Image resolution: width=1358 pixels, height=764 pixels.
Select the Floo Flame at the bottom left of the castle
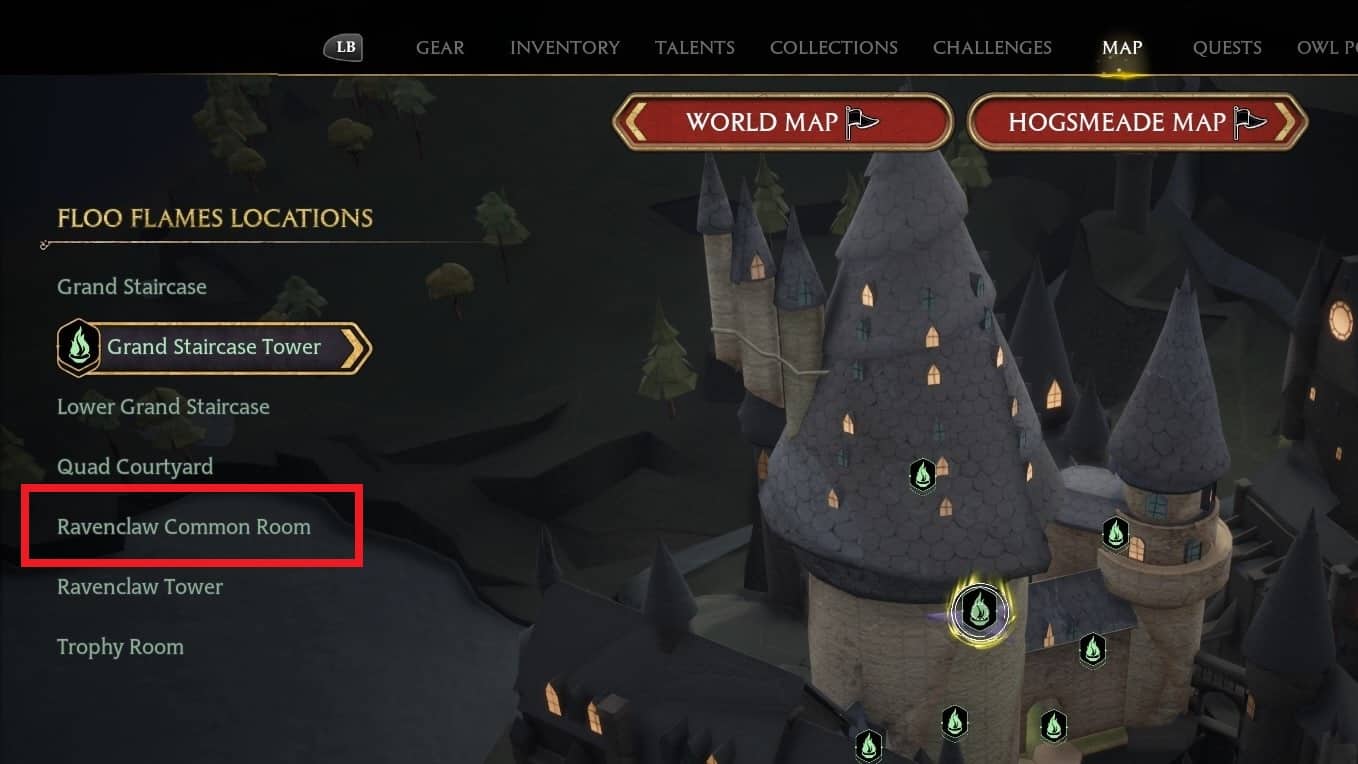click(x=868, y=746)
